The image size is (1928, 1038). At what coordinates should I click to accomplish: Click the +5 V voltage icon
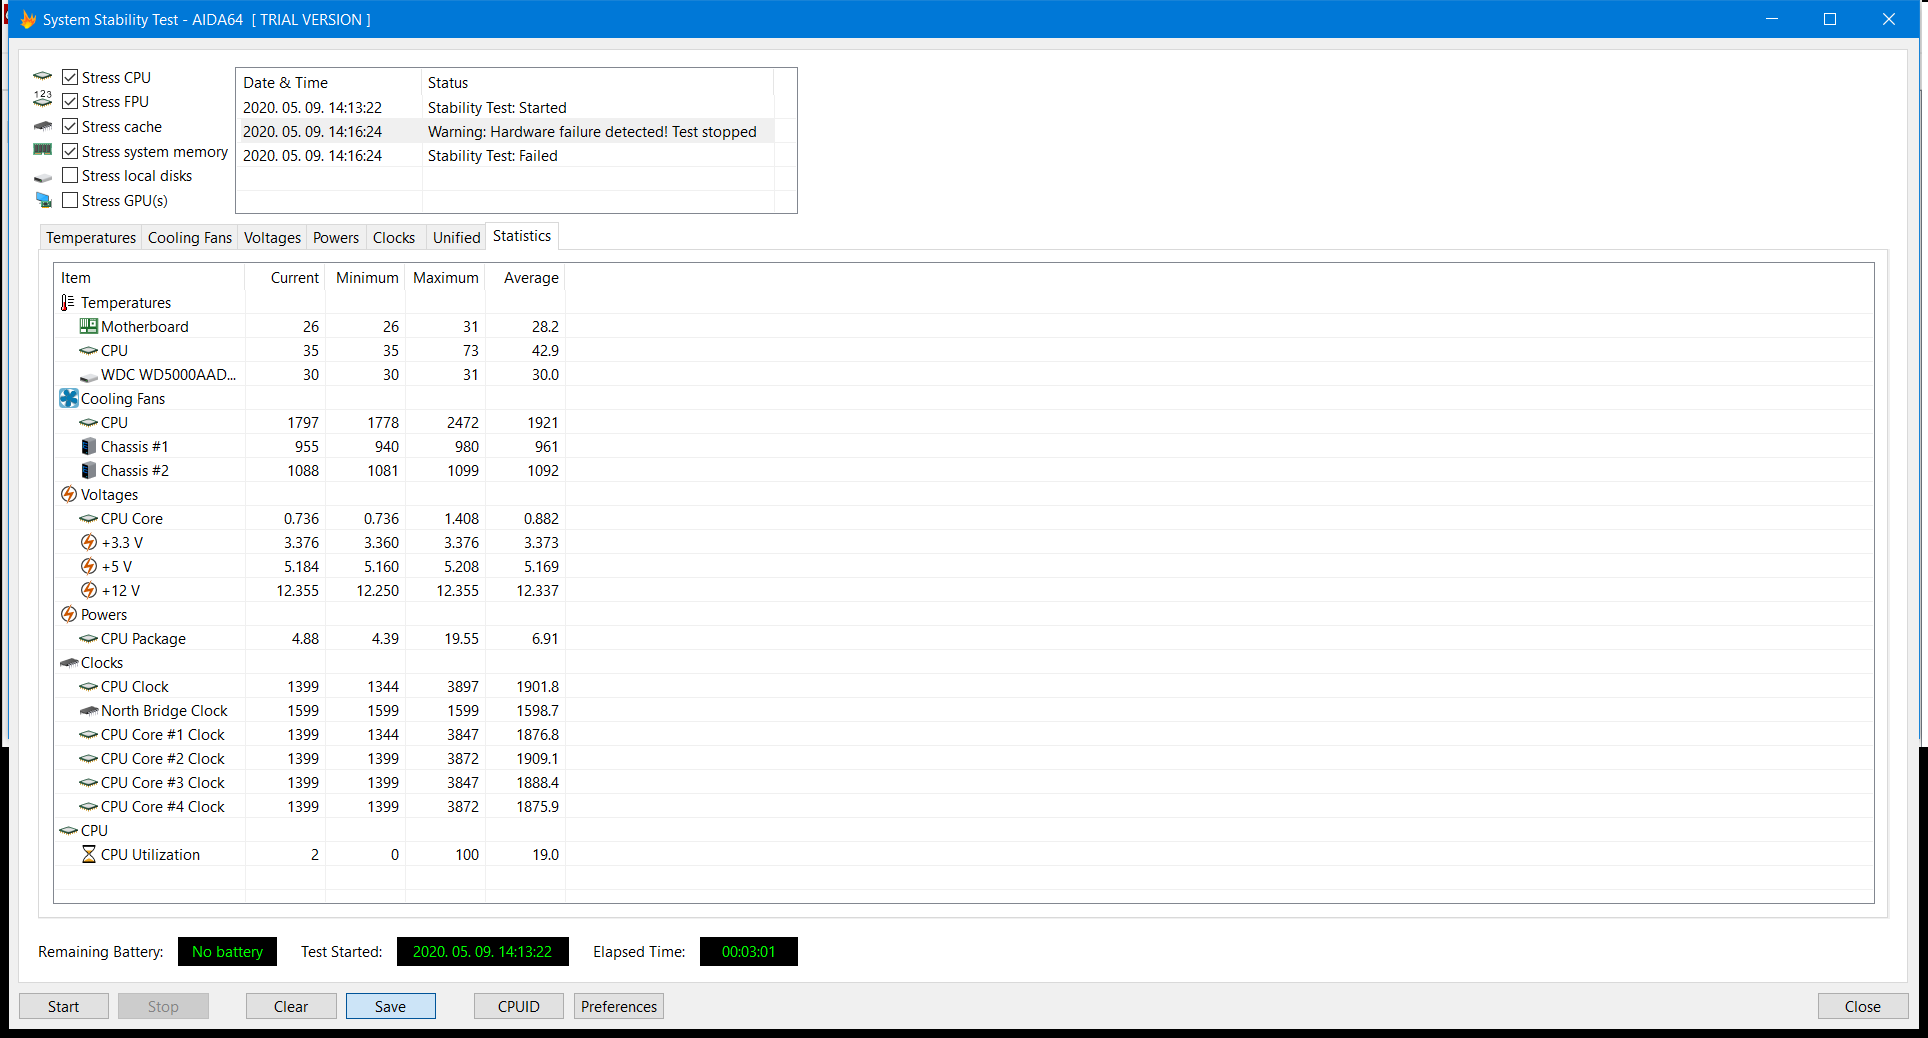pyautogui.click(x=89, y=566)
